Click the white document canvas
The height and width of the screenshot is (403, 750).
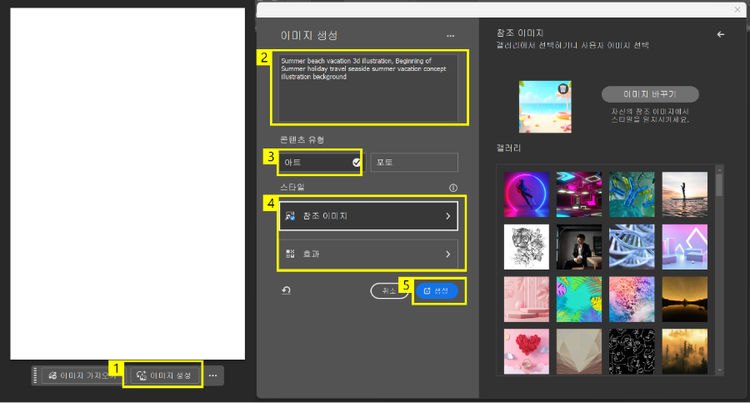click(127, 184)
